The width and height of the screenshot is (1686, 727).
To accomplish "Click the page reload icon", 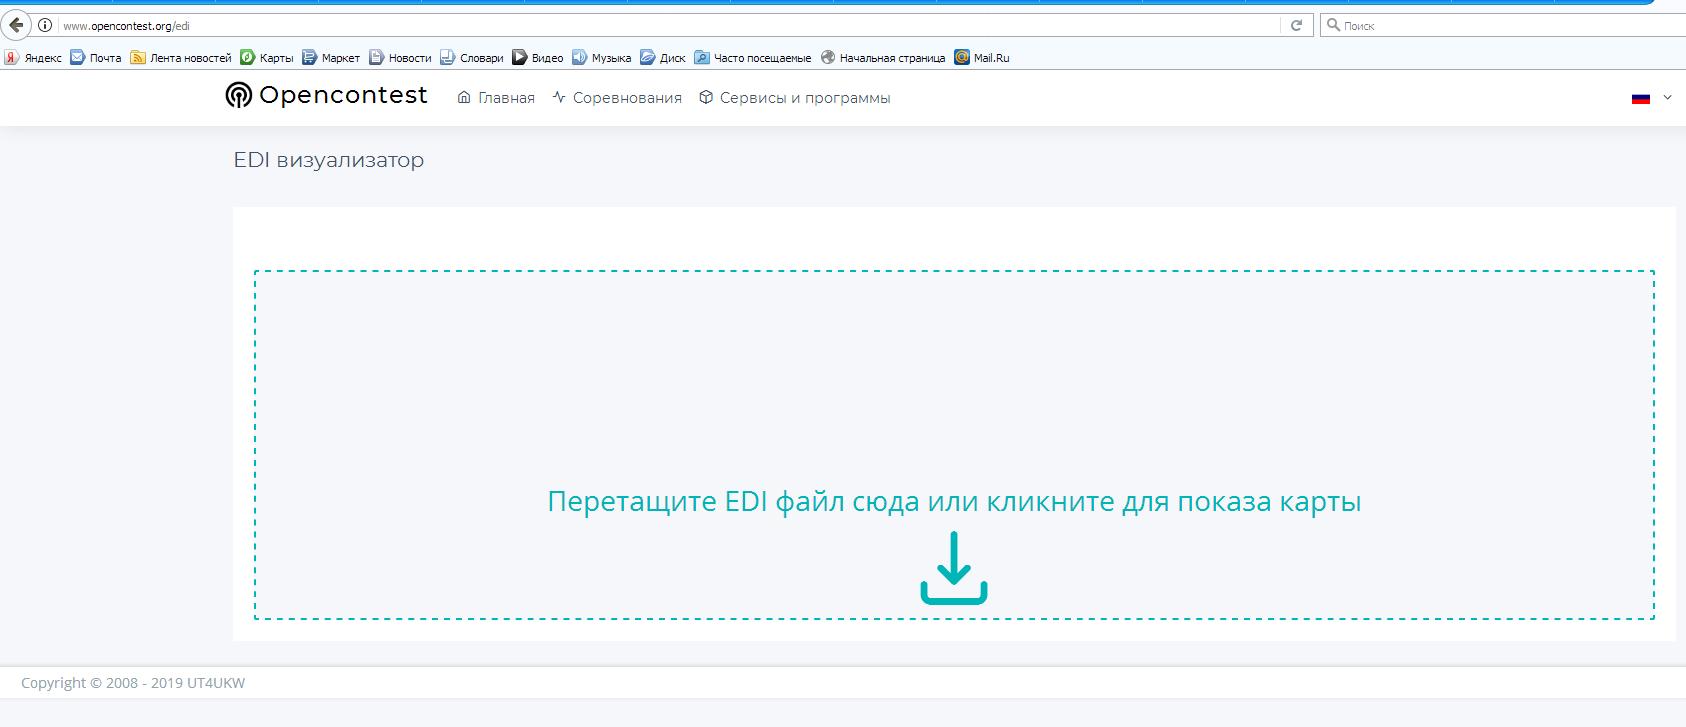I will [1296, 25].
